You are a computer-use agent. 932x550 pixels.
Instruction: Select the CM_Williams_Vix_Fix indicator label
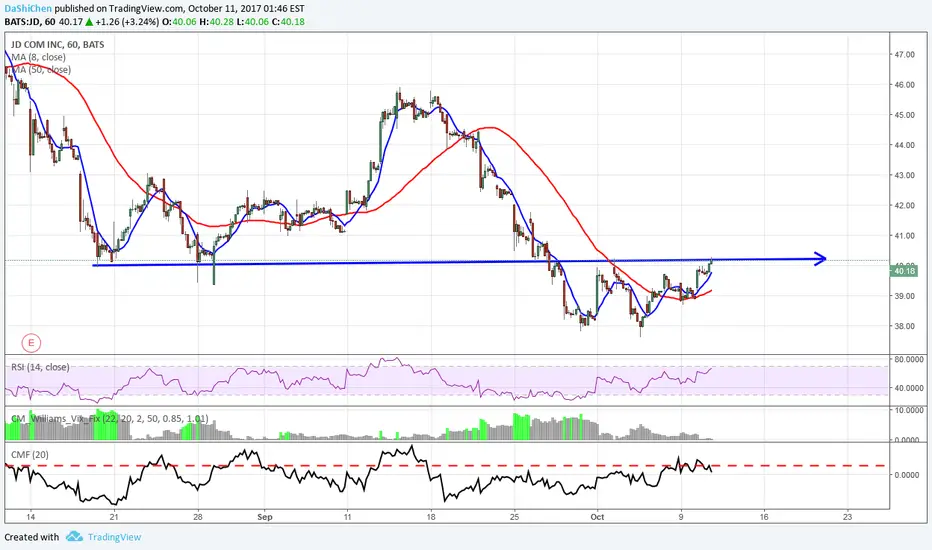click(109, 419)
